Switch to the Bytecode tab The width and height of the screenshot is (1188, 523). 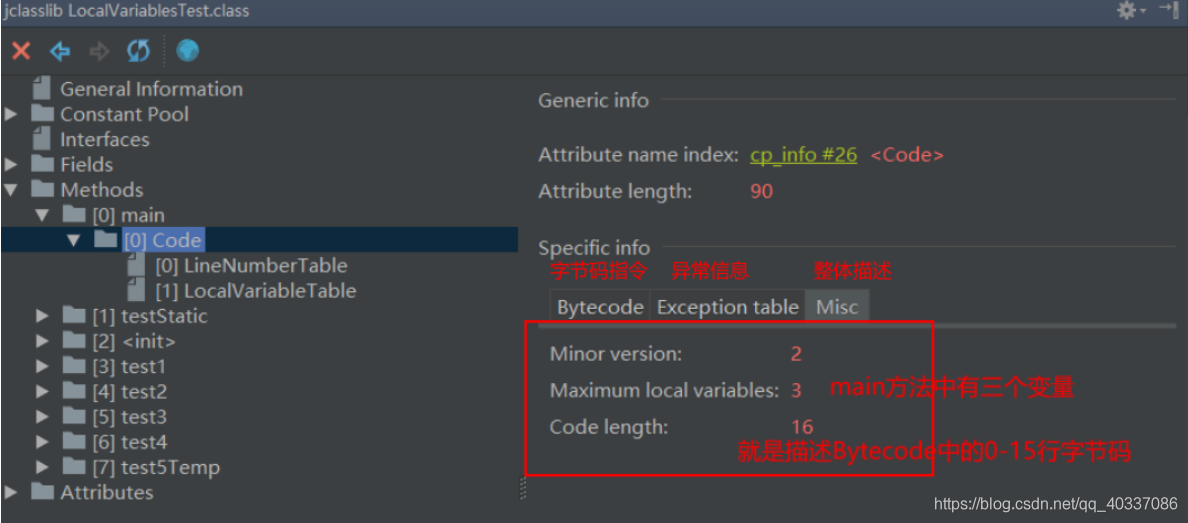[600, 307]
